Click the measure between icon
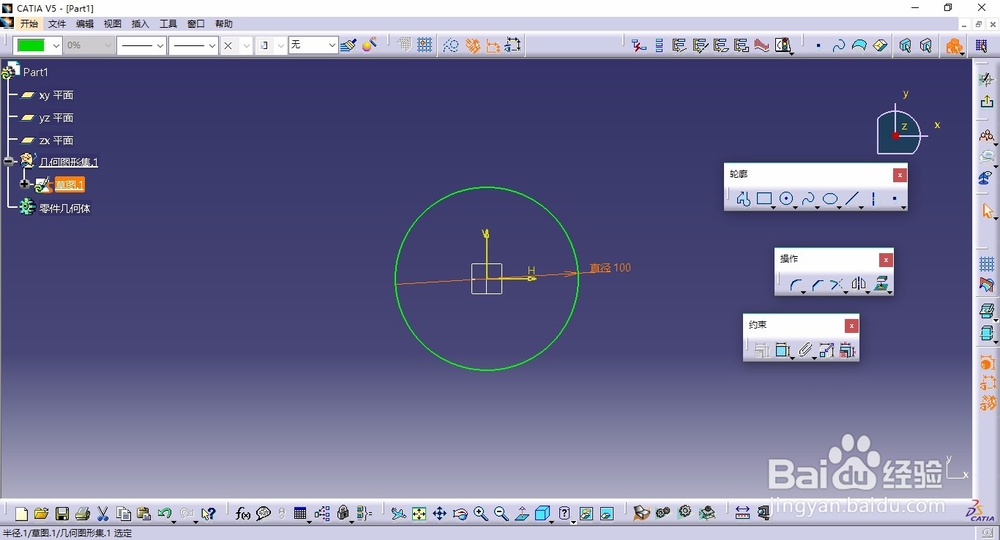Image resolution: width=1000 pixels, height=540 pixels. 742,513
